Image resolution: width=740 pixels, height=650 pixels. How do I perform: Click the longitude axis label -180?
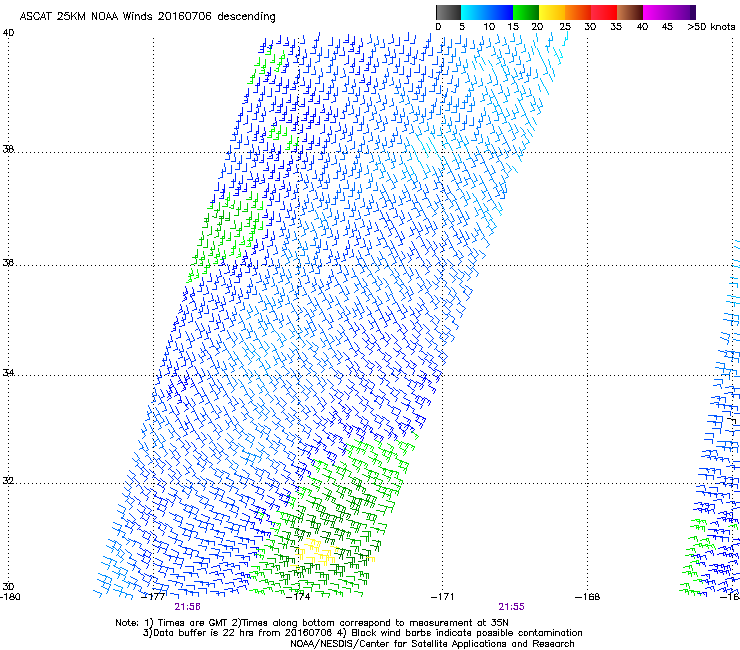click(x=10, y=597)
